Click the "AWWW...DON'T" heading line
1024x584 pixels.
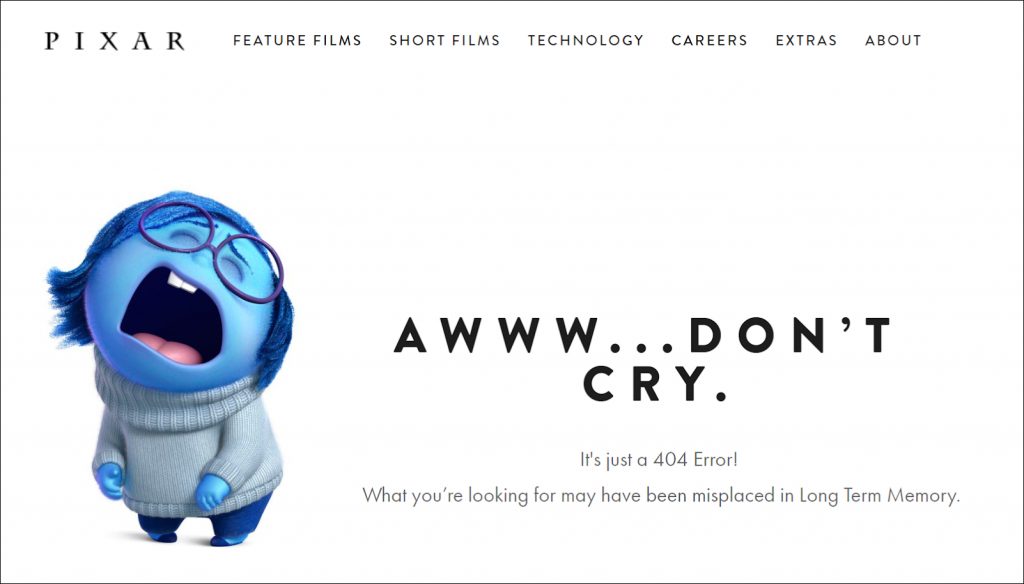643,335
